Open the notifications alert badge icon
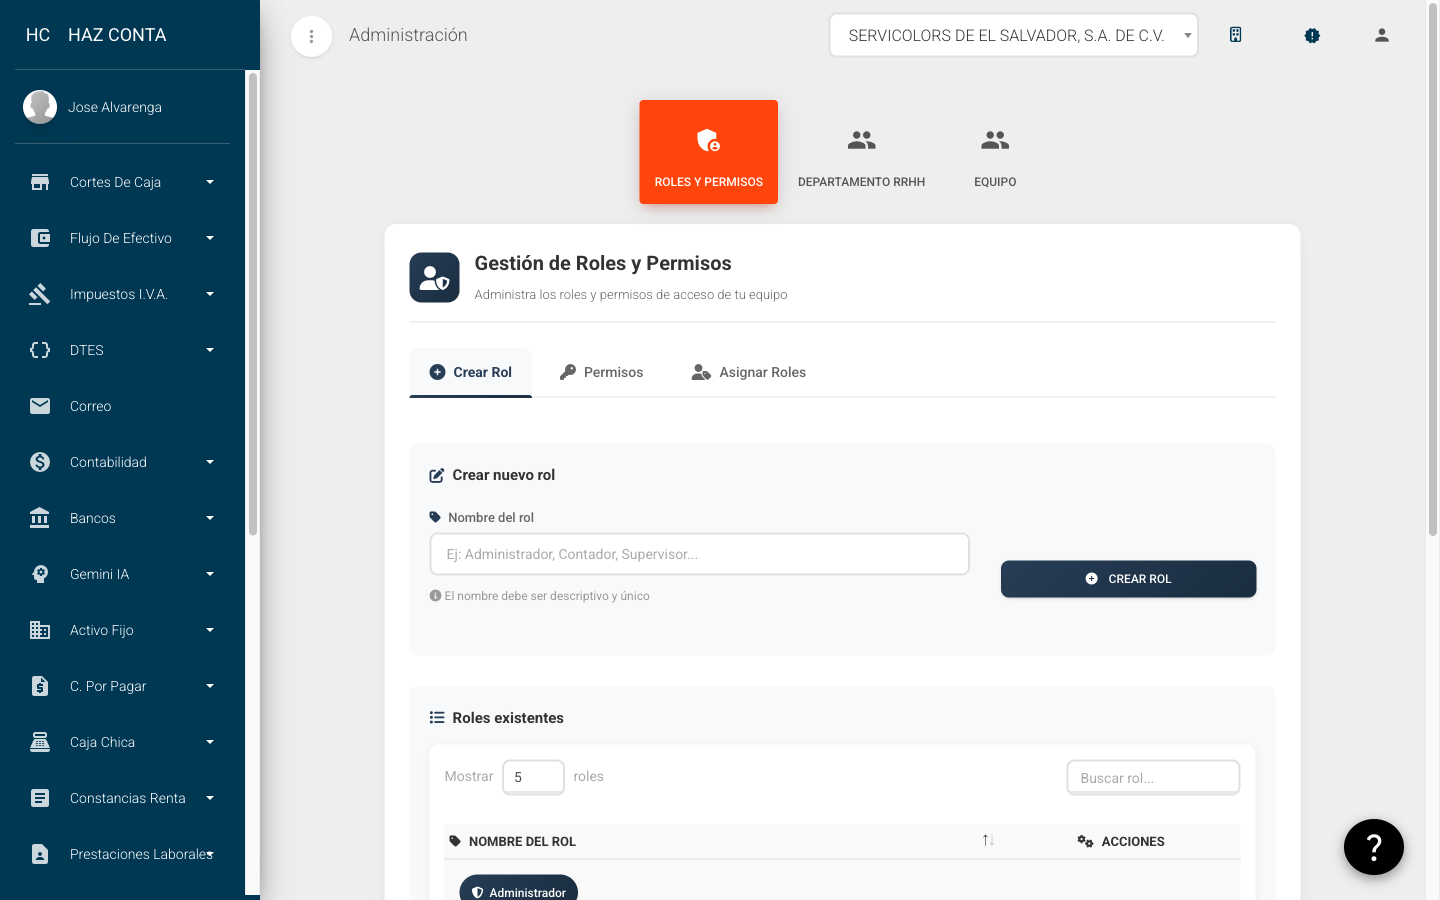The height and width of the screenshot is (900, 1440). [x=1312, y=35]
